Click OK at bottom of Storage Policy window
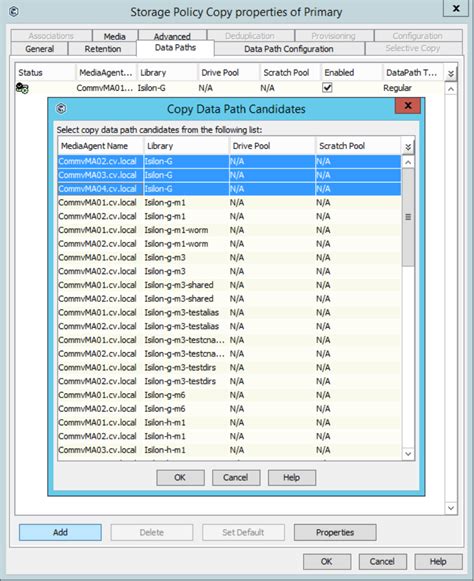This screenshot has height=581, width=474. pyautogui.click(x=327, y=562)
